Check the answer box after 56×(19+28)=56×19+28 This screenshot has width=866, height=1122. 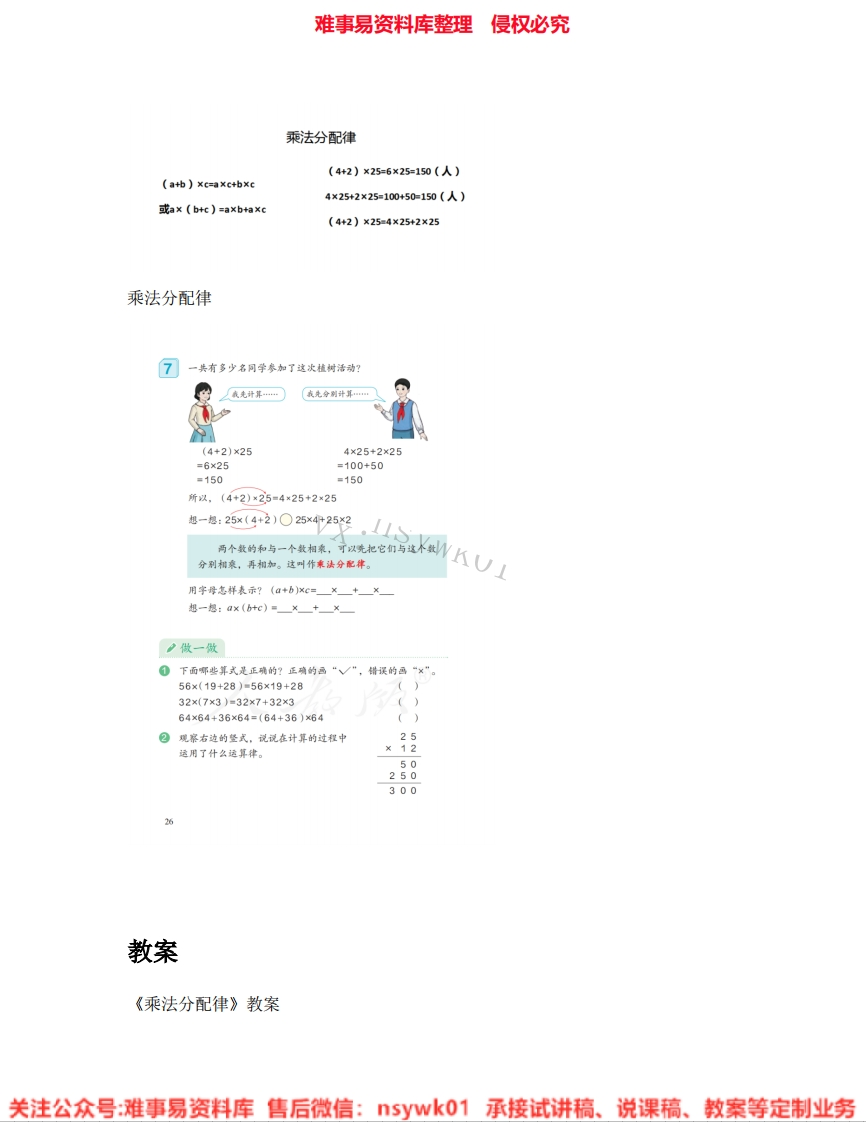point(409,687)
